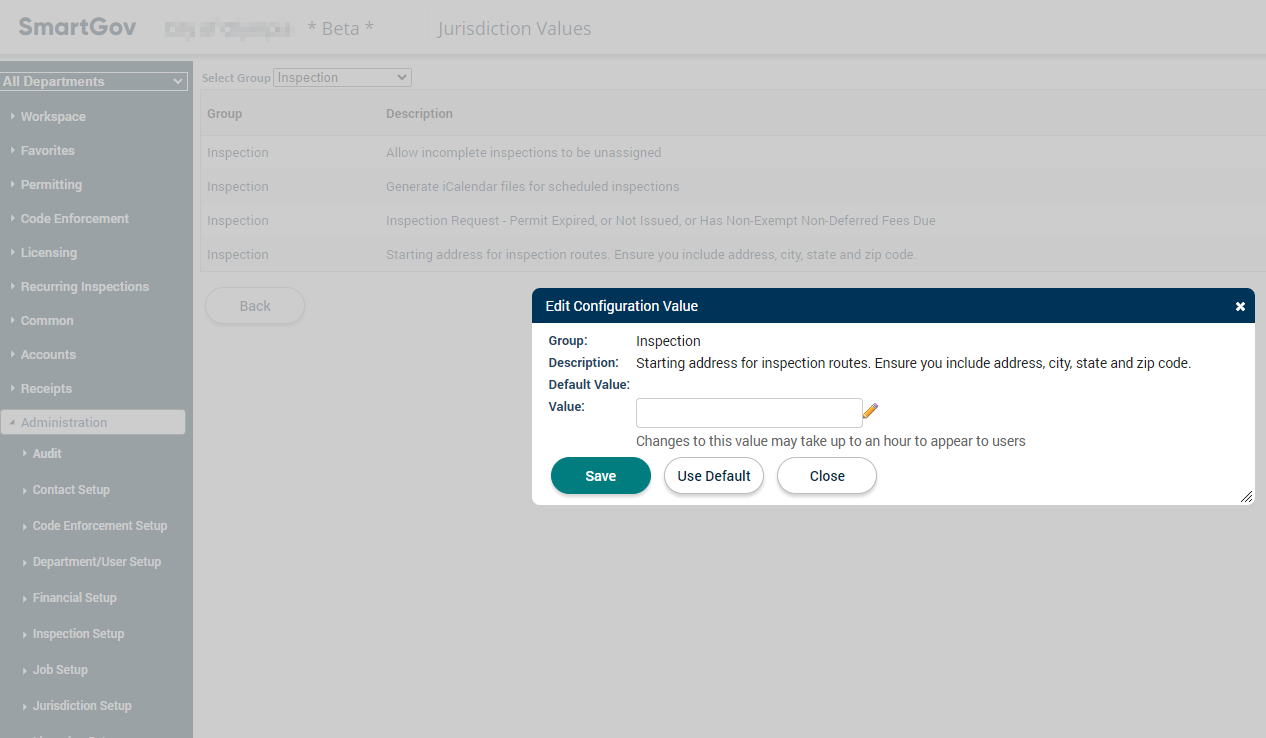1266x738 pixels.
Task: Open Financial Setup submenu
Action: click(74, 598)
